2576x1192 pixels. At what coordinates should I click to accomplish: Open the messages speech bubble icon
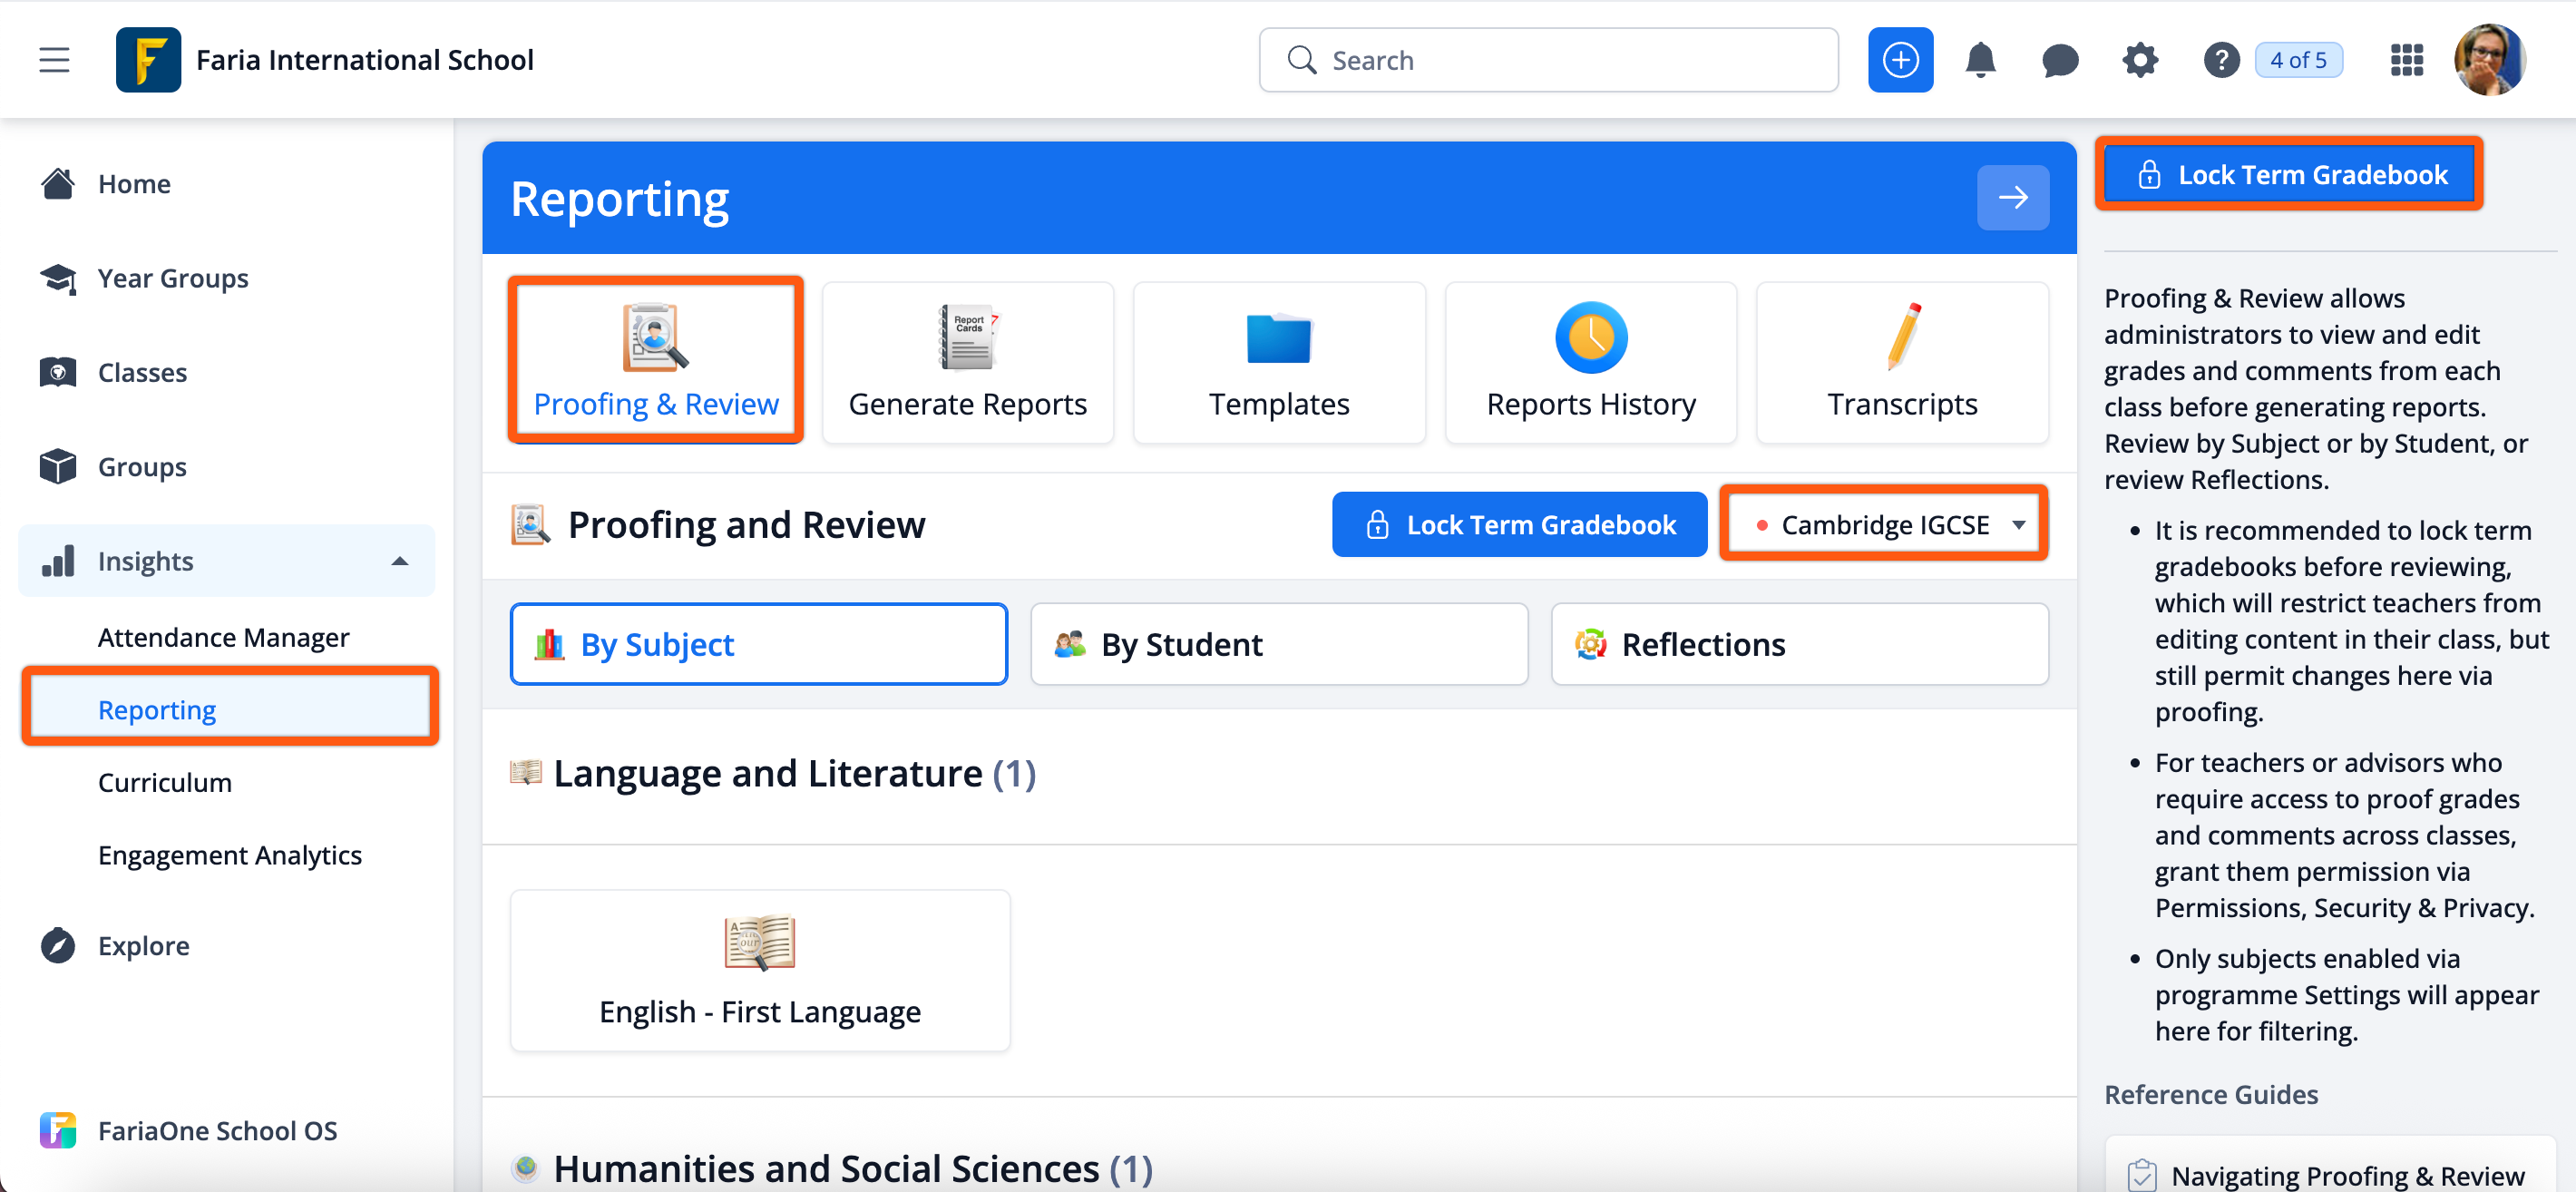[x=2059, y=60]
